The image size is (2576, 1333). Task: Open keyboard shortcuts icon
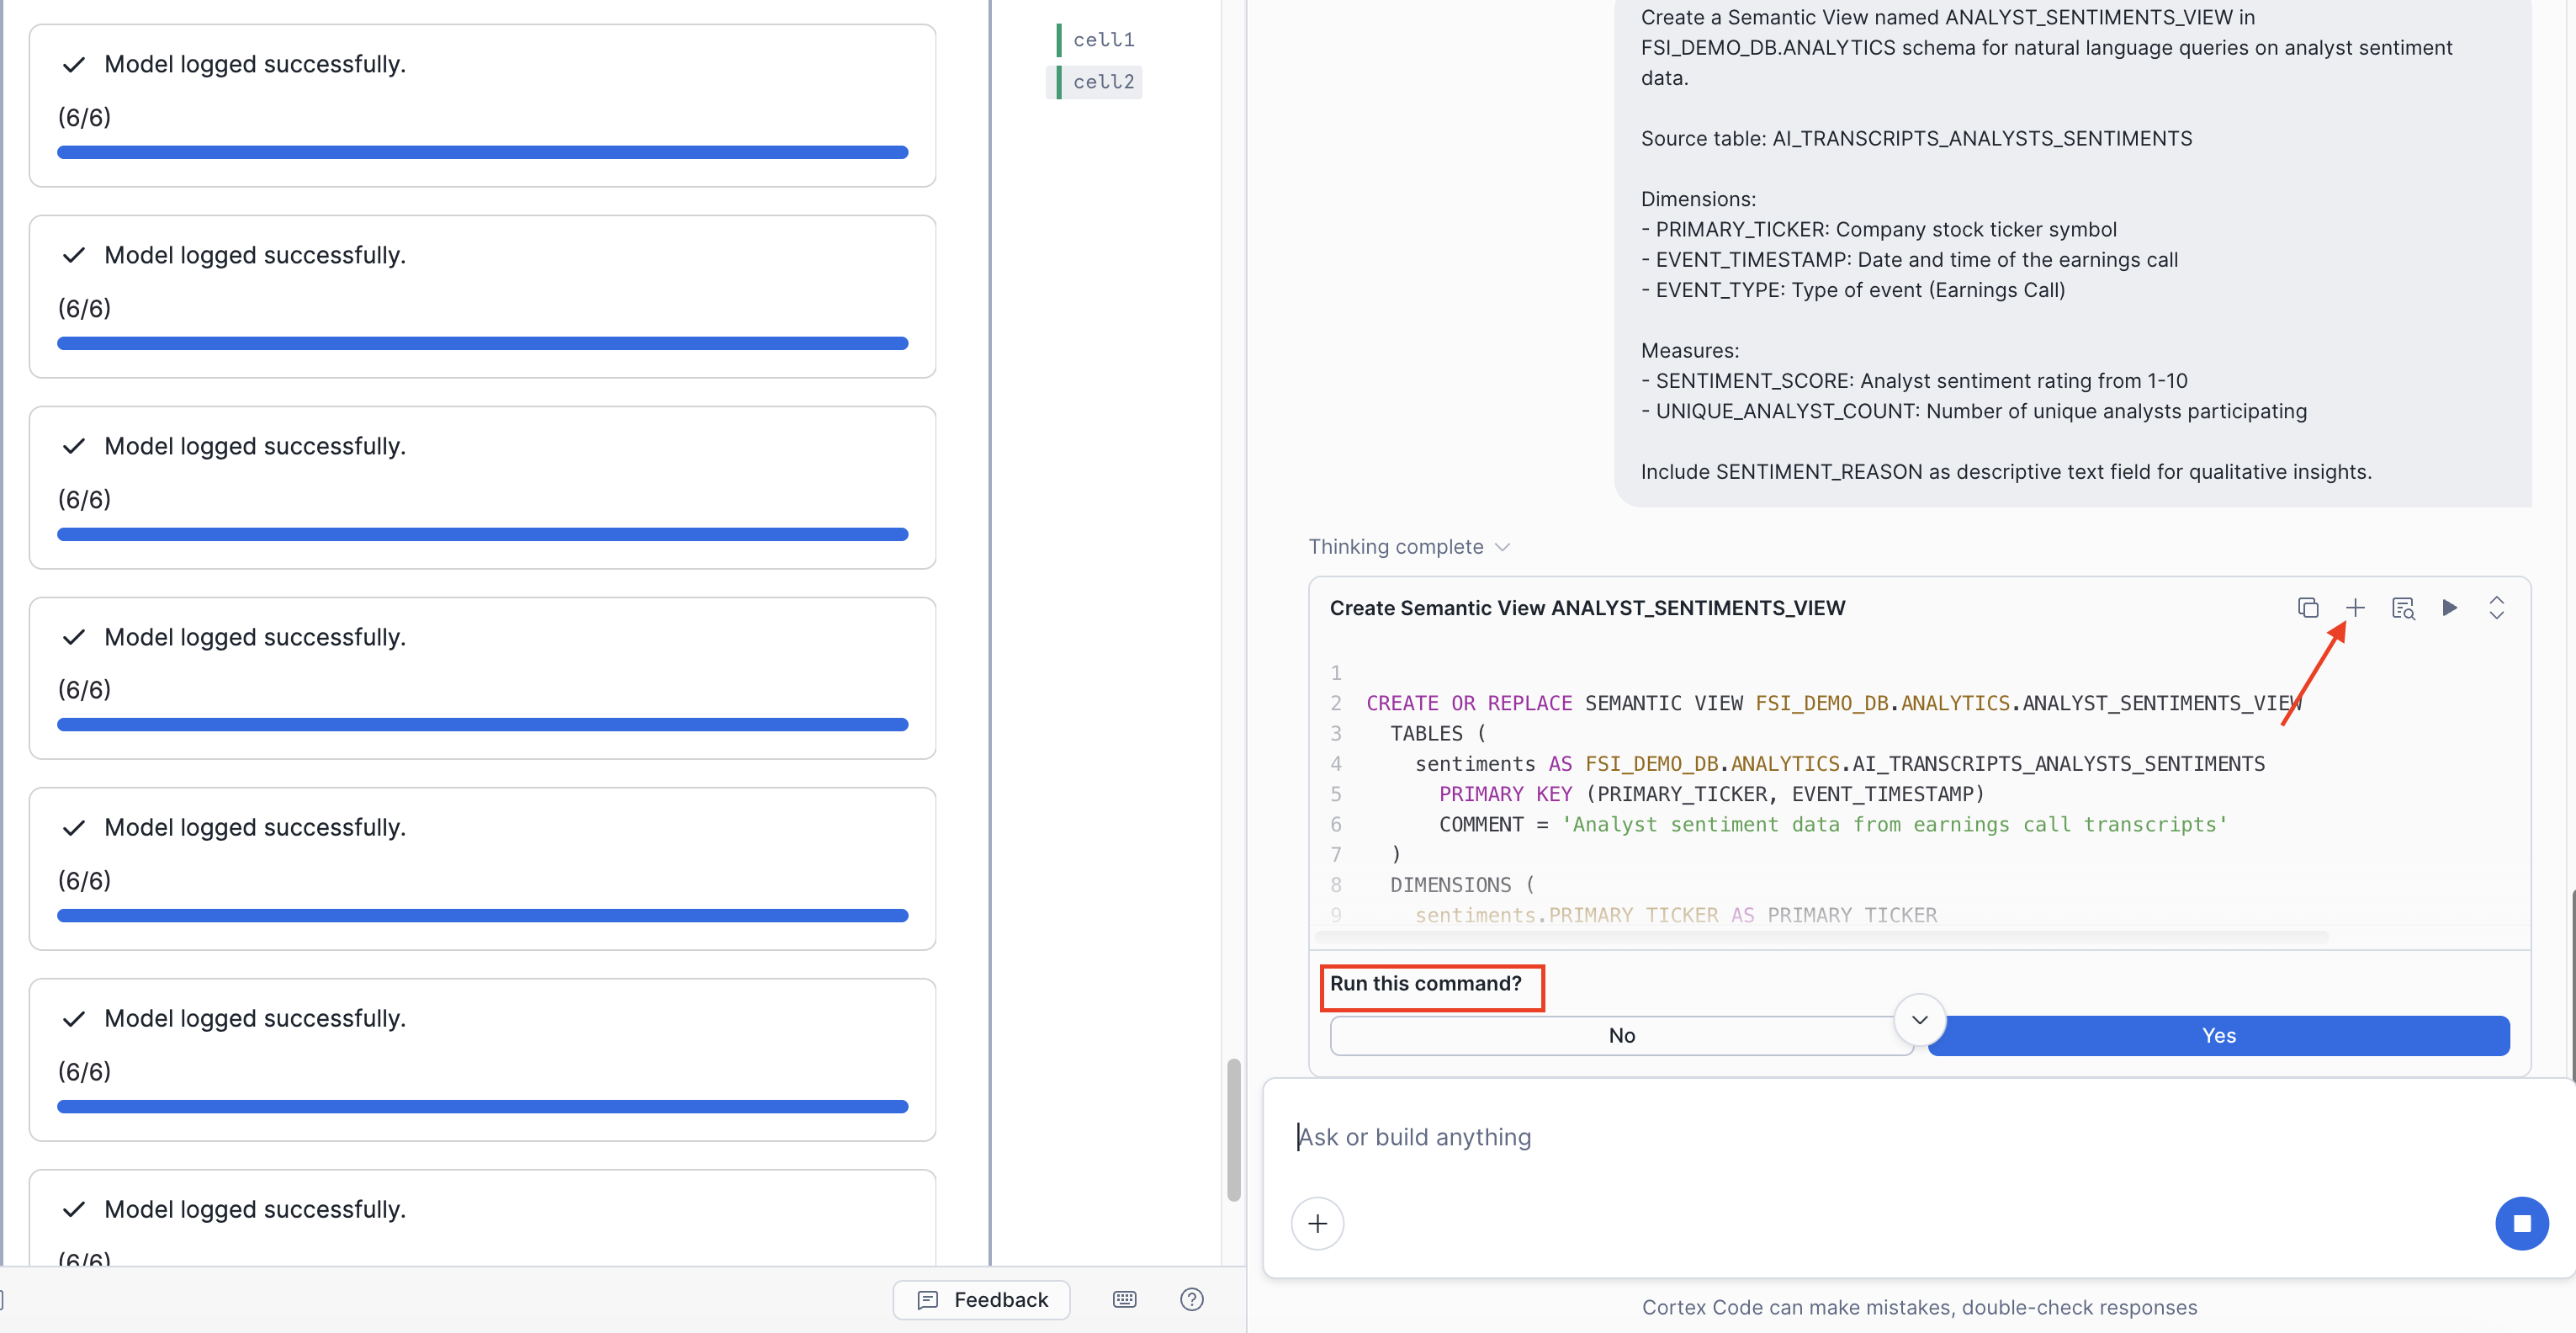click(1124, 1300)
